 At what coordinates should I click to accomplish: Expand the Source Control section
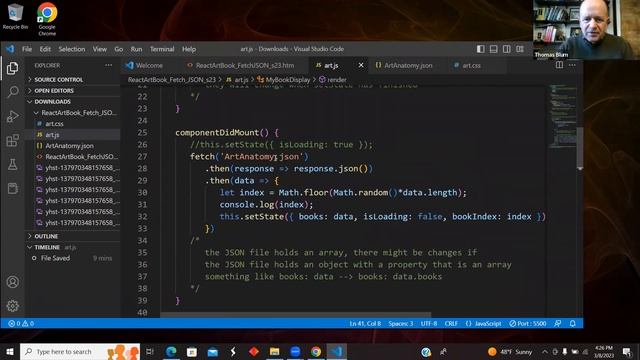tap(73, 80)
